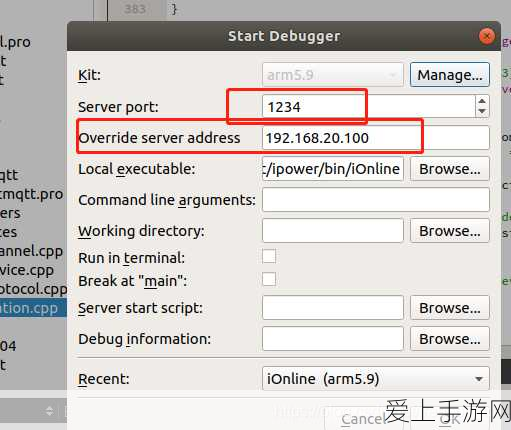Click the Override server address field
The height and width of the screenshot is (430, 511).
pos(376,138)
